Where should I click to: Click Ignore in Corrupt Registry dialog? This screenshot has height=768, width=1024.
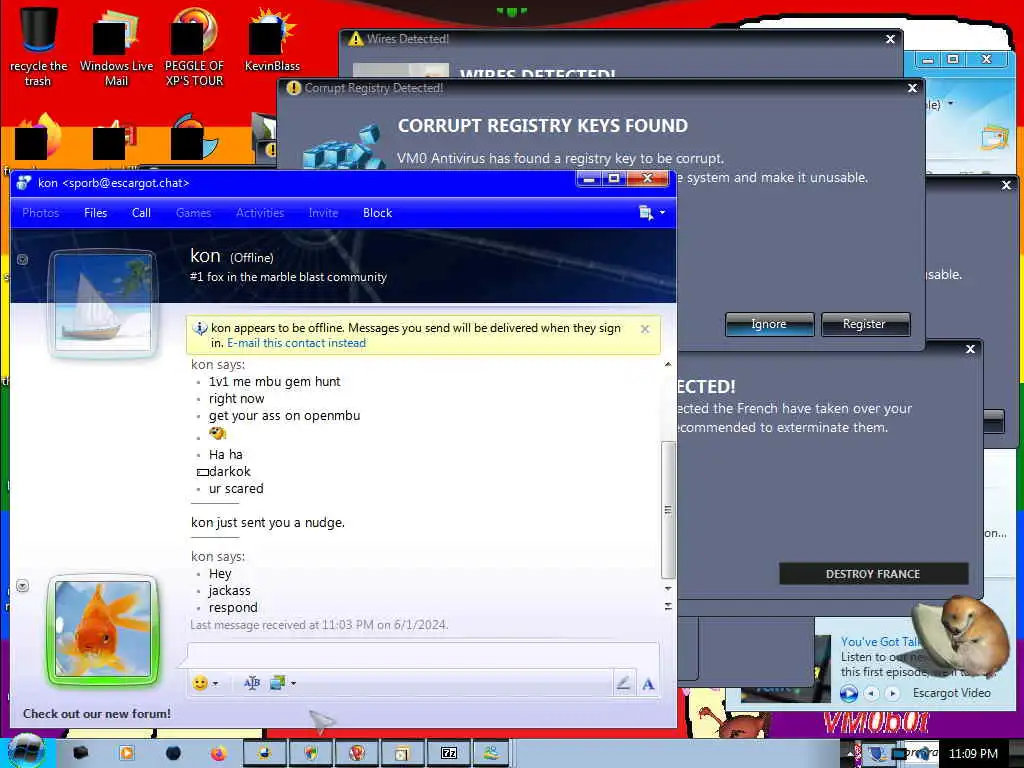pos(769,324)
